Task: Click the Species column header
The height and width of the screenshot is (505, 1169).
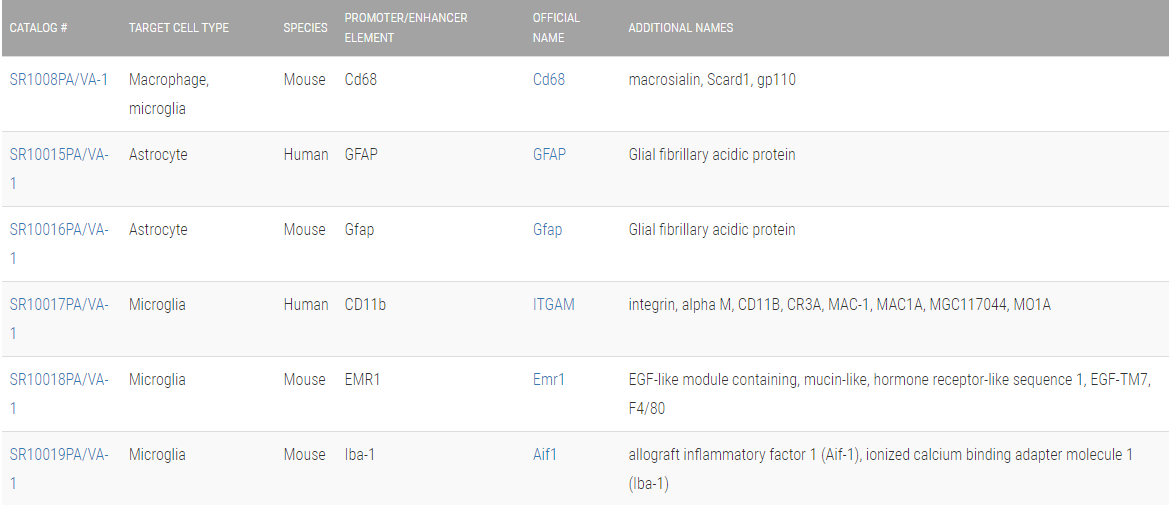Action: tap(305, 28)
